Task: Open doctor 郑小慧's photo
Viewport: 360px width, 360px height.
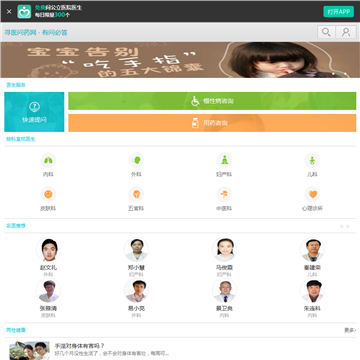Action: [136, 250]
